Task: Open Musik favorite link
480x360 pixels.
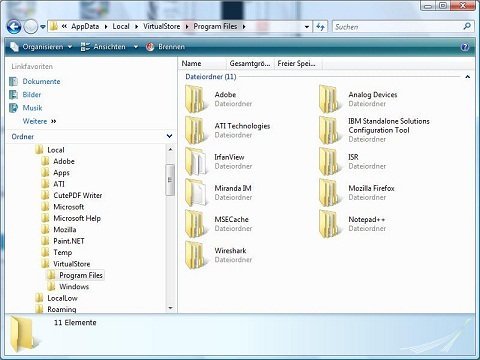Action: pyautogui.click(x=32, y=108)
